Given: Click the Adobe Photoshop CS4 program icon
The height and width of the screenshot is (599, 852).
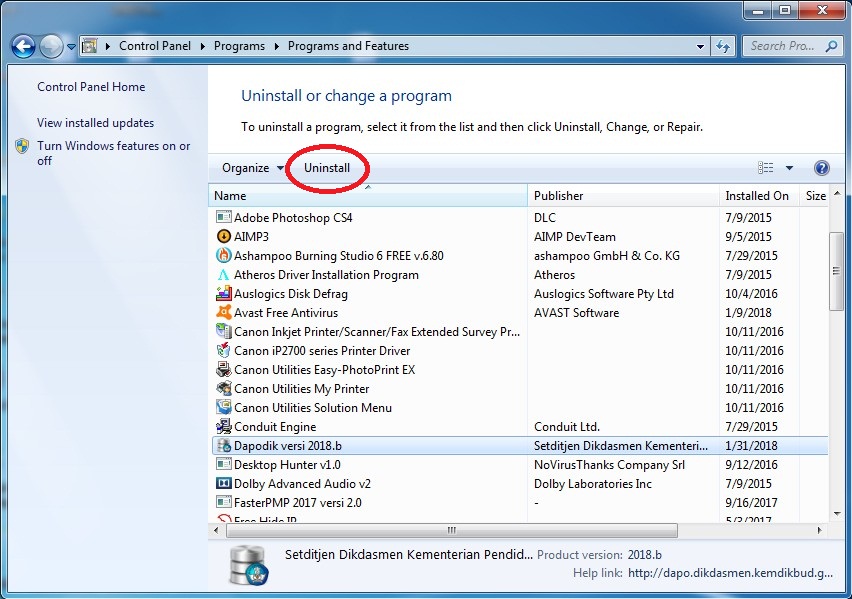Looking at the screenshot, I should [x=223, y=217].
